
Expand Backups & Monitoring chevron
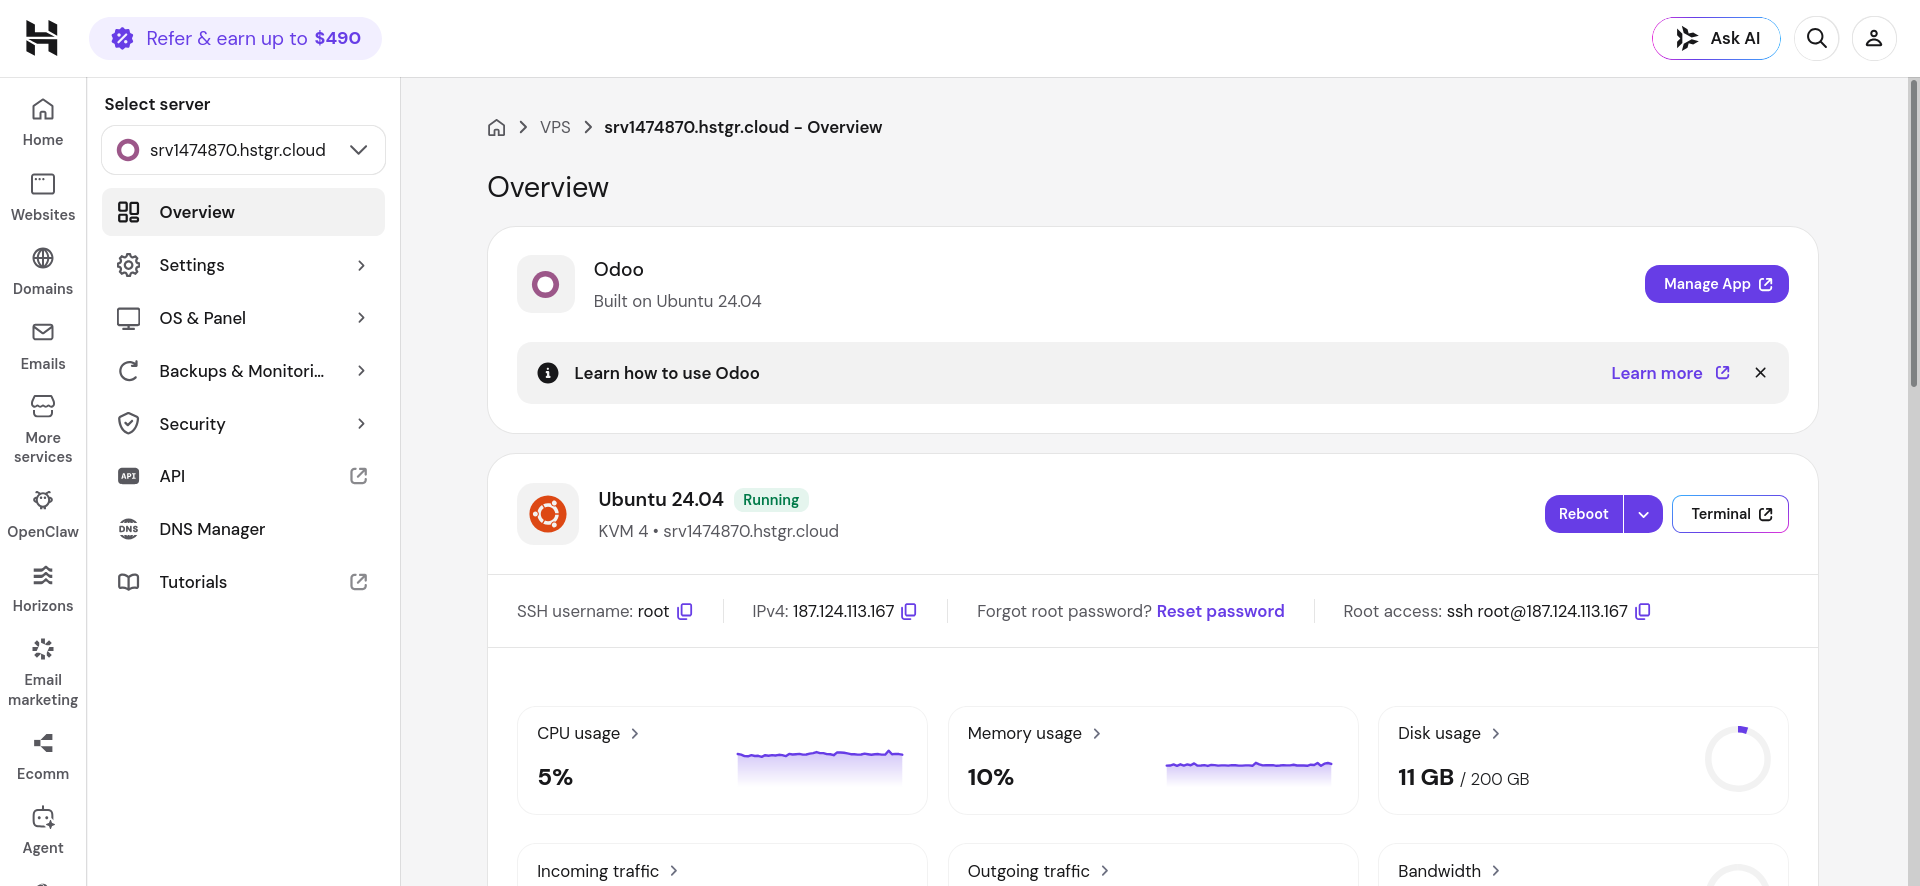pyautogui.click(x=361, y=371)
